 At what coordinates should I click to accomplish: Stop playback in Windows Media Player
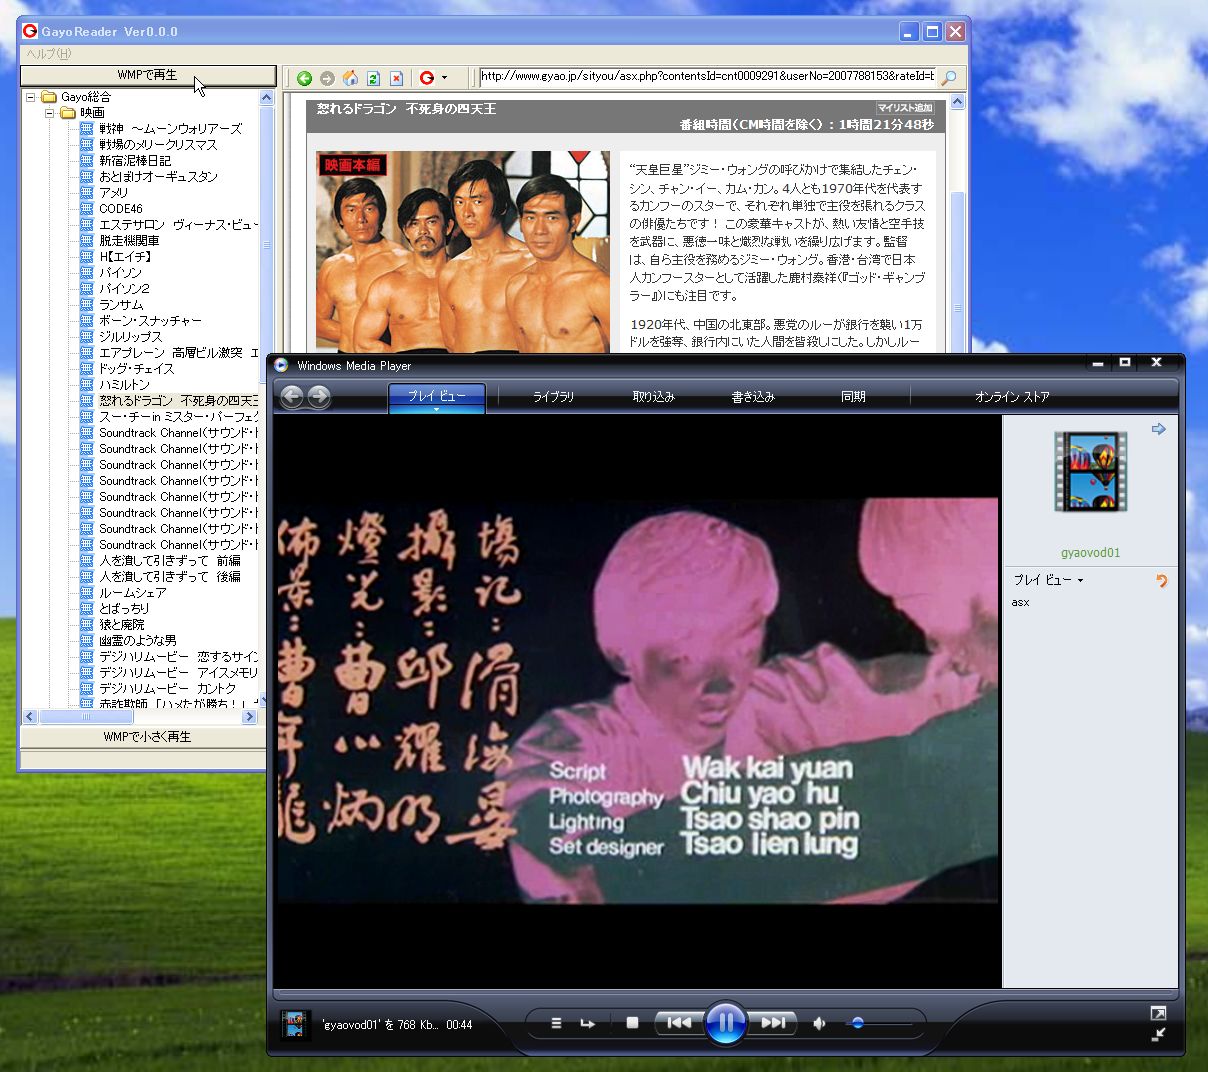tap(632, 1023)
